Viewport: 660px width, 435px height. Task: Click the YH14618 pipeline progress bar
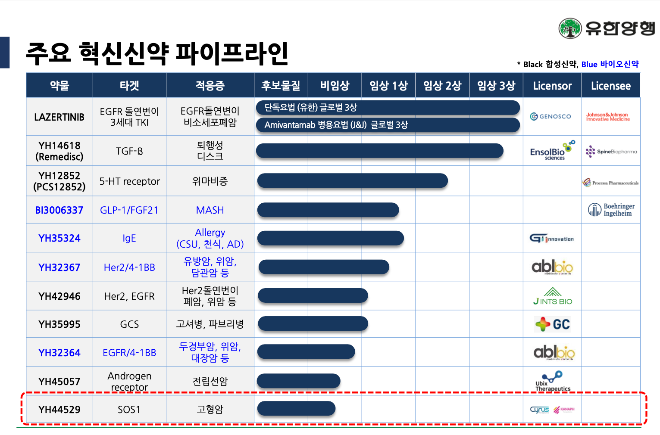[380, 151]
